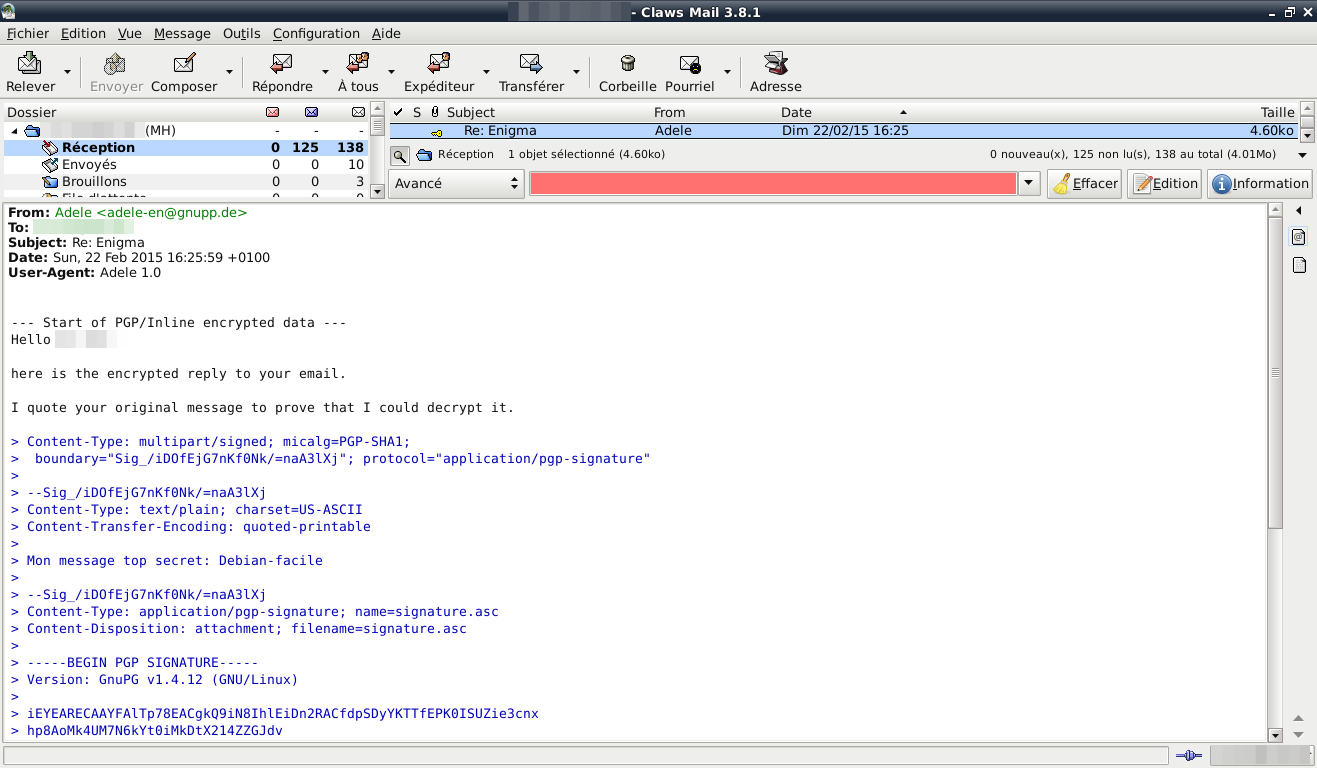Toggle sort by the checkmark column header
This screenshot has height=768, width=1317.
398,112
